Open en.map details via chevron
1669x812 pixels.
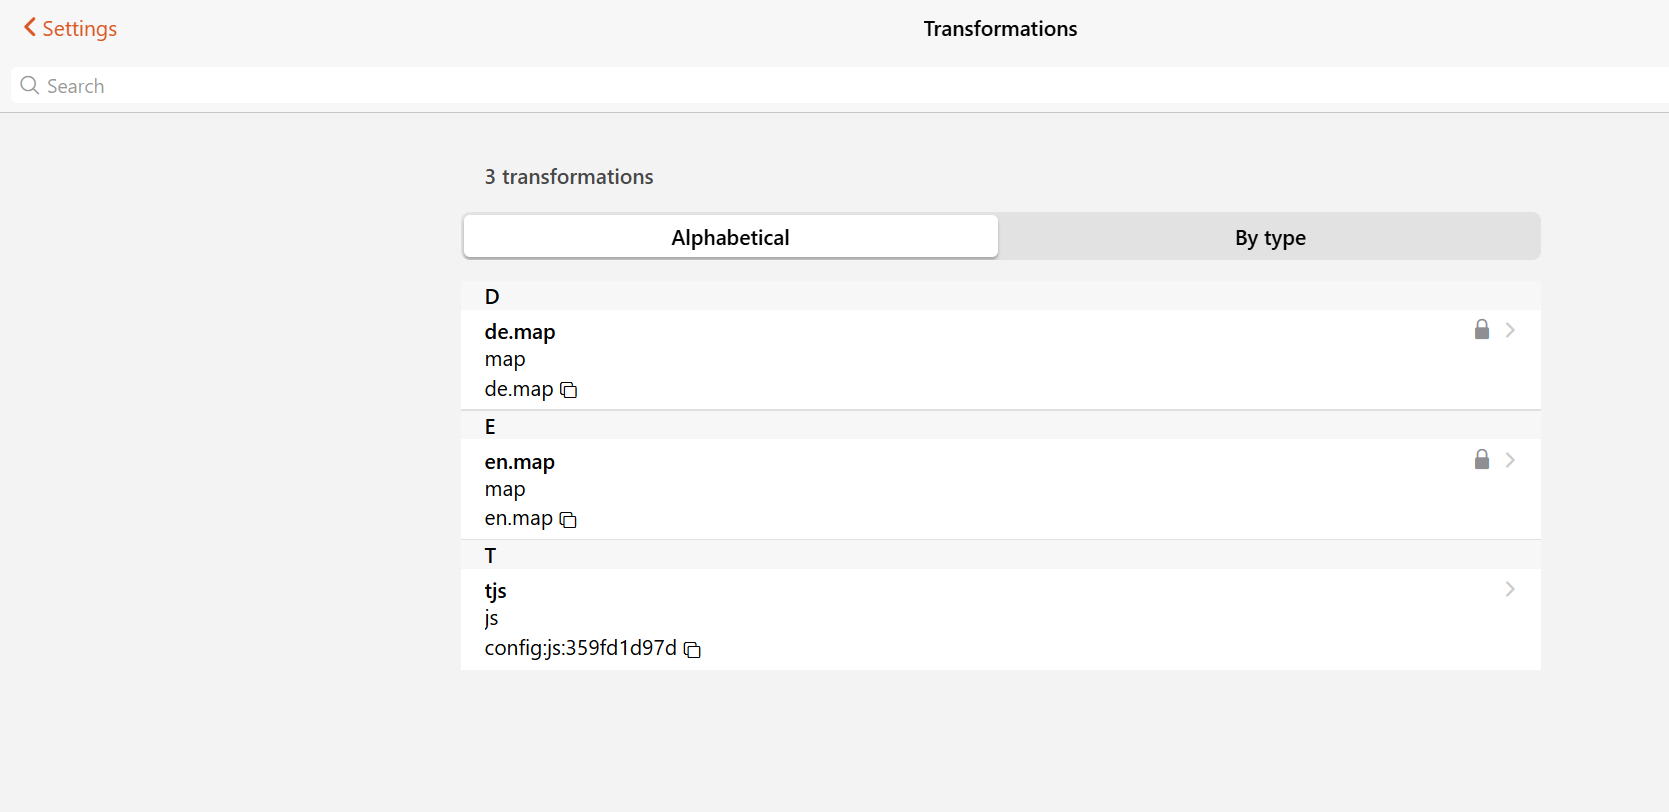pyautogui.click(x=1510, y=460)
